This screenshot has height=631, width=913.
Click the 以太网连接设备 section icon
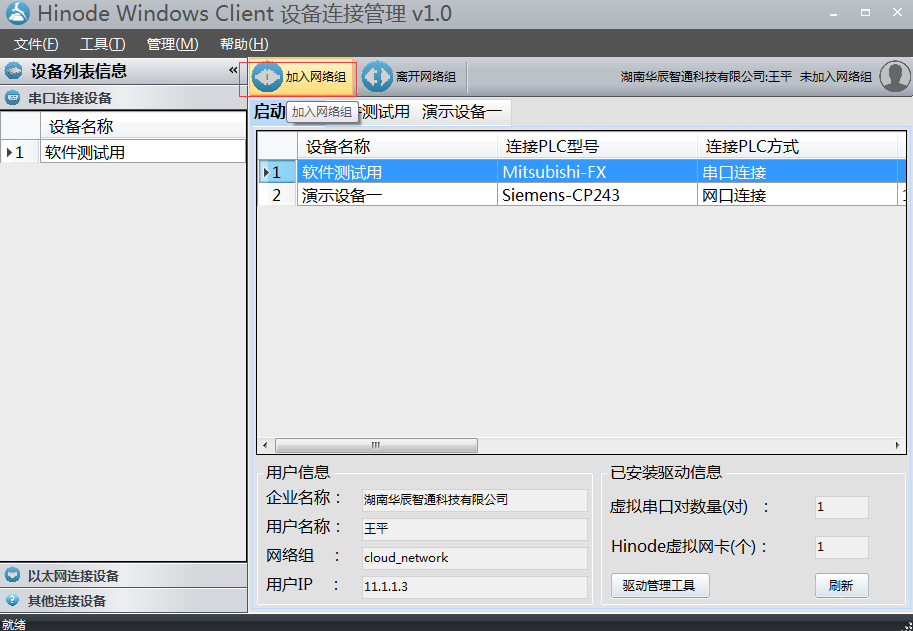13,576
